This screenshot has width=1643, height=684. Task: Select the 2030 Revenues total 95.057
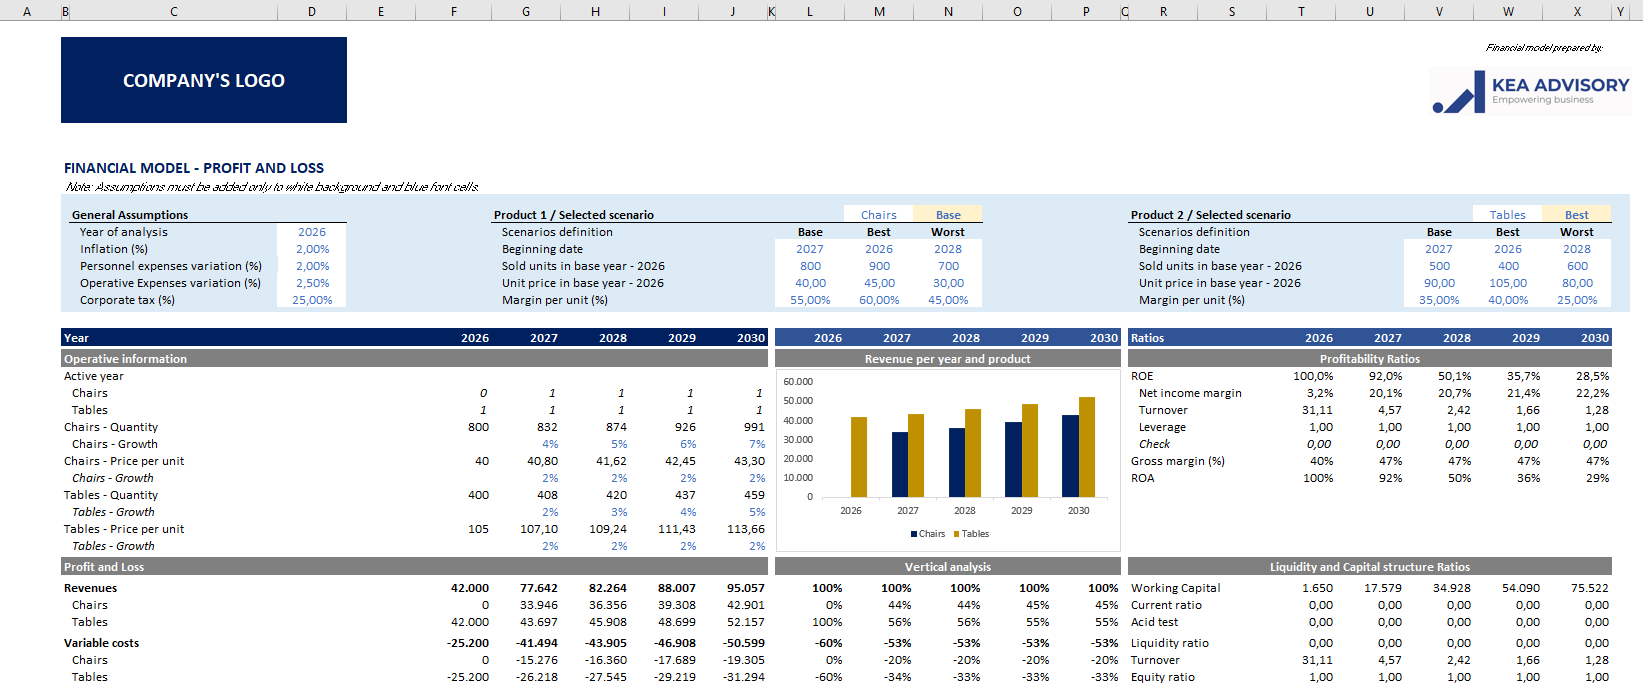click(x=745, y=588)
